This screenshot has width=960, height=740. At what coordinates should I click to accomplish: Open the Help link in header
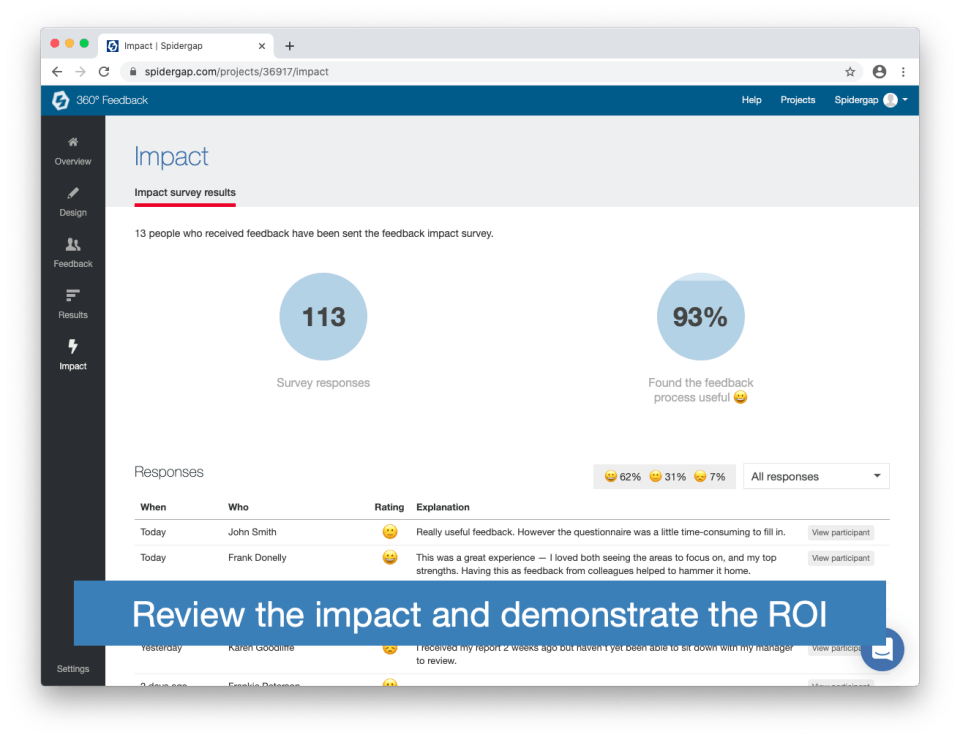pos(751,100)
